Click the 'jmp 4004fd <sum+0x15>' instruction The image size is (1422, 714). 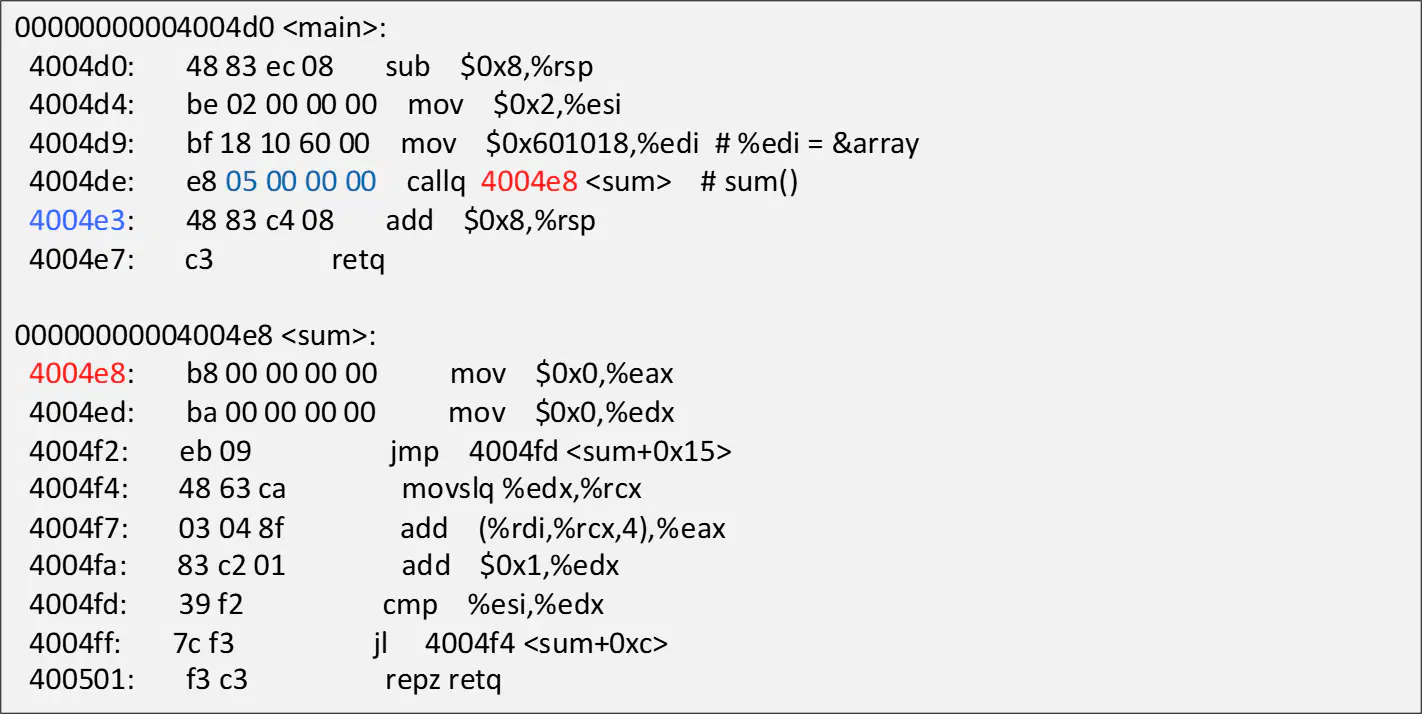tap(561, 451)
